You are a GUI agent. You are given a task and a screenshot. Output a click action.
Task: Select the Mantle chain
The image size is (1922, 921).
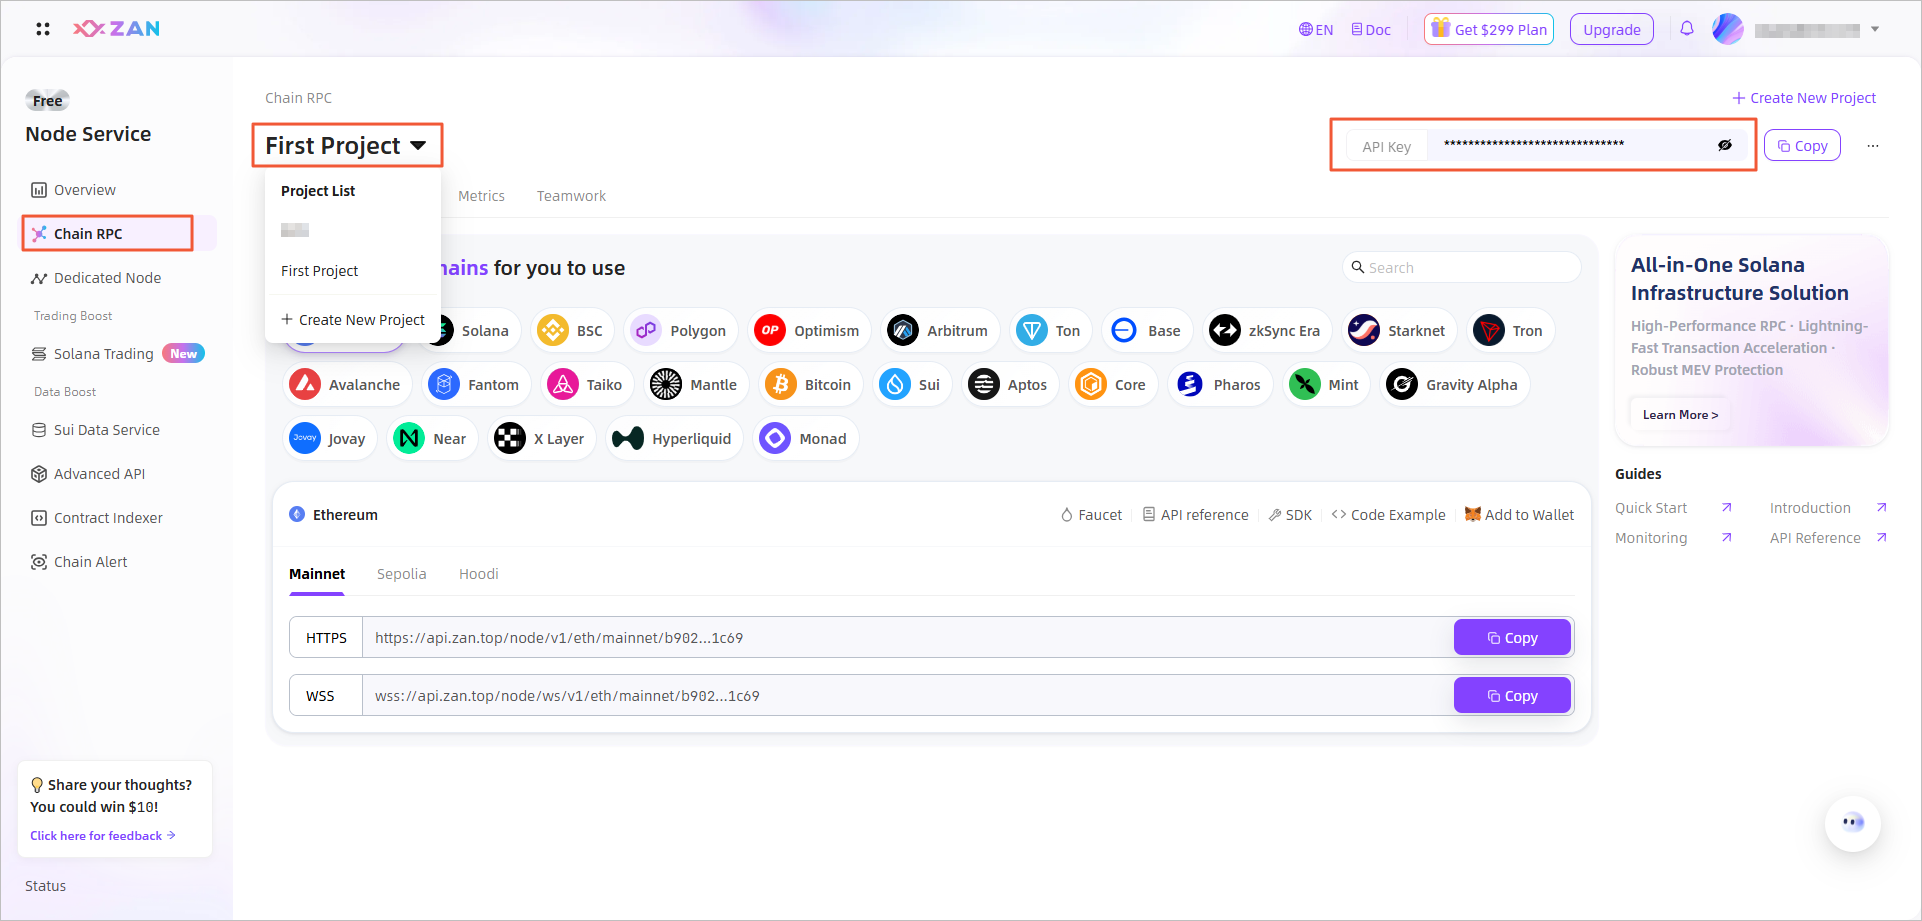click(695, 385)
